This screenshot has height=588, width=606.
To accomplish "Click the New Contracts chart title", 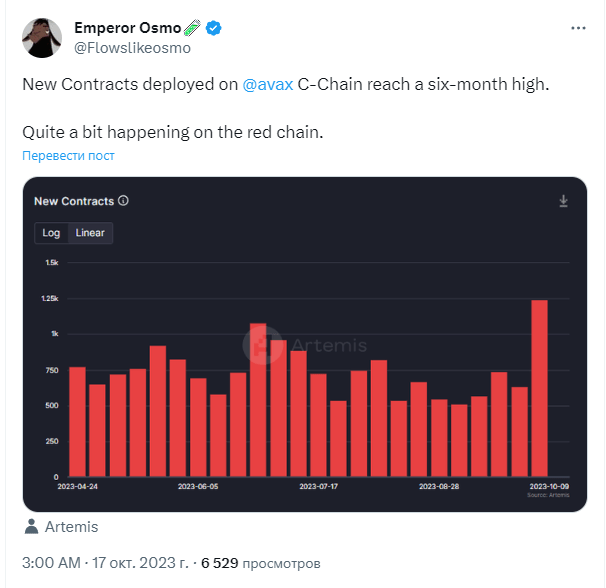I will (x=74, y=201).
